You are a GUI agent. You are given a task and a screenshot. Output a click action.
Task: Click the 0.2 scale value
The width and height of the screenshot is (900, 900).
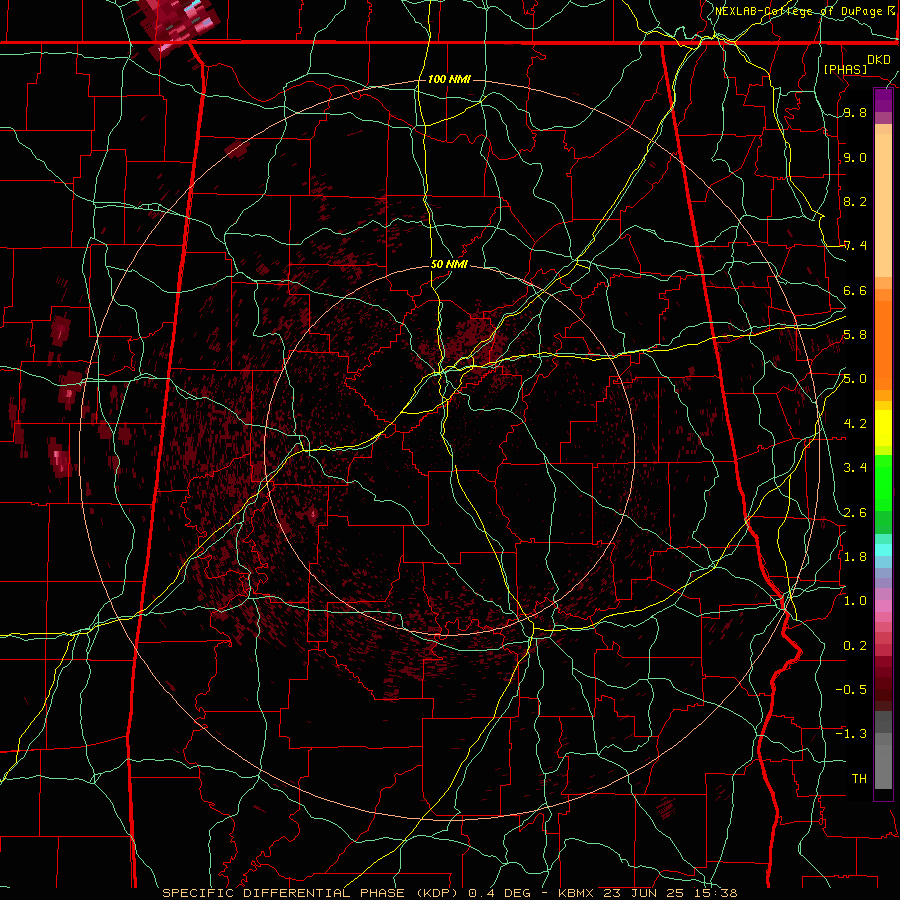pos(855,646)
